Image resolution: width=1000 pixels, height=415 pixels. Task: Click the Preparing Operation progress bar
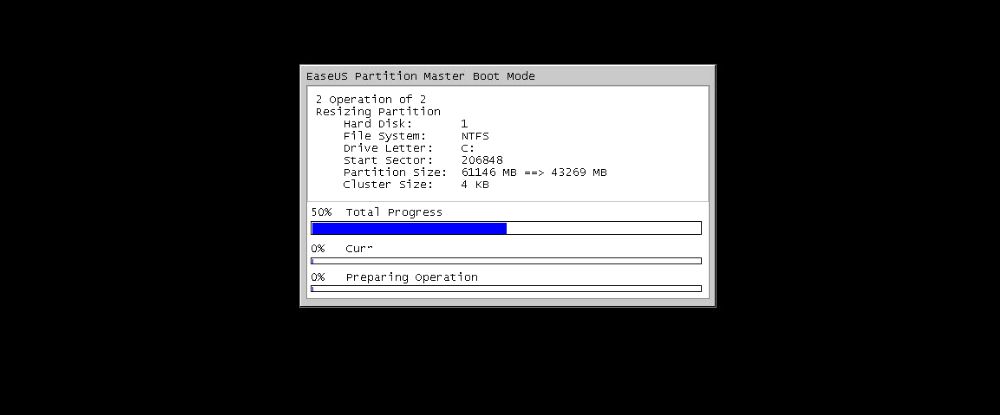[x=506, y=289]
